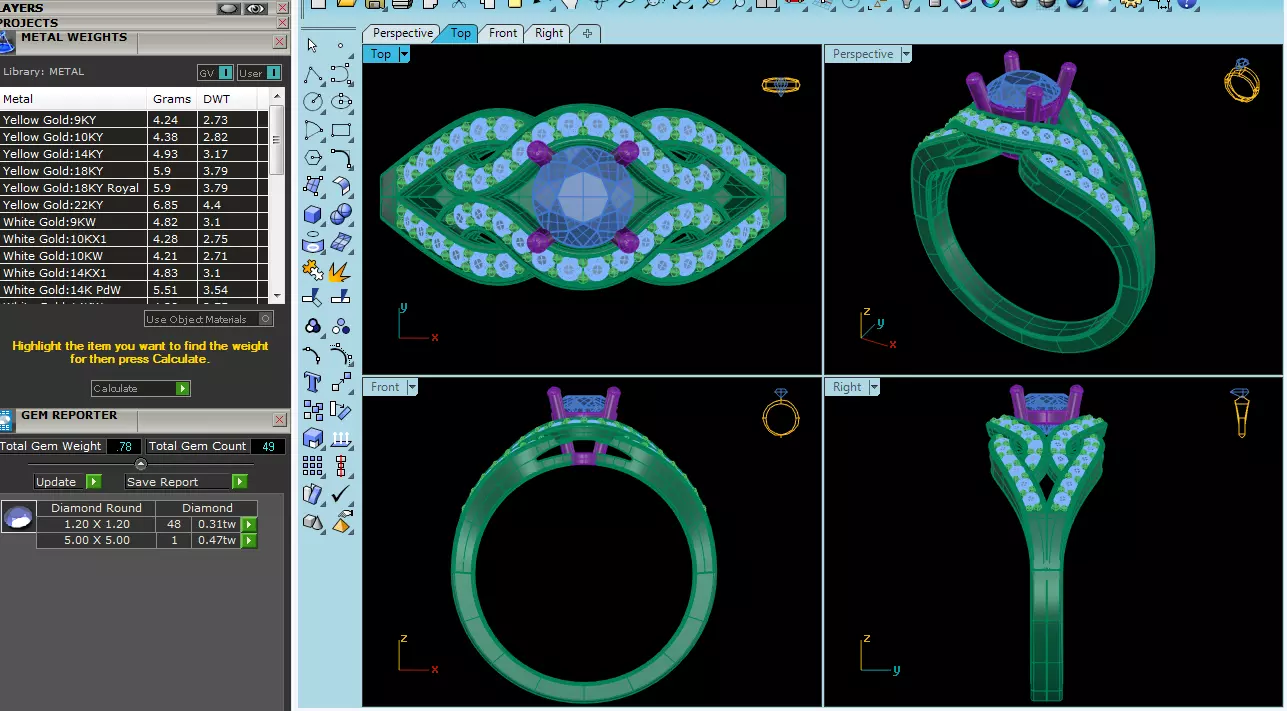Image resolution: width=1287 pixels, height=711 pixels.
Task: Select the text object T tool
Action: (x=312, y=382)
